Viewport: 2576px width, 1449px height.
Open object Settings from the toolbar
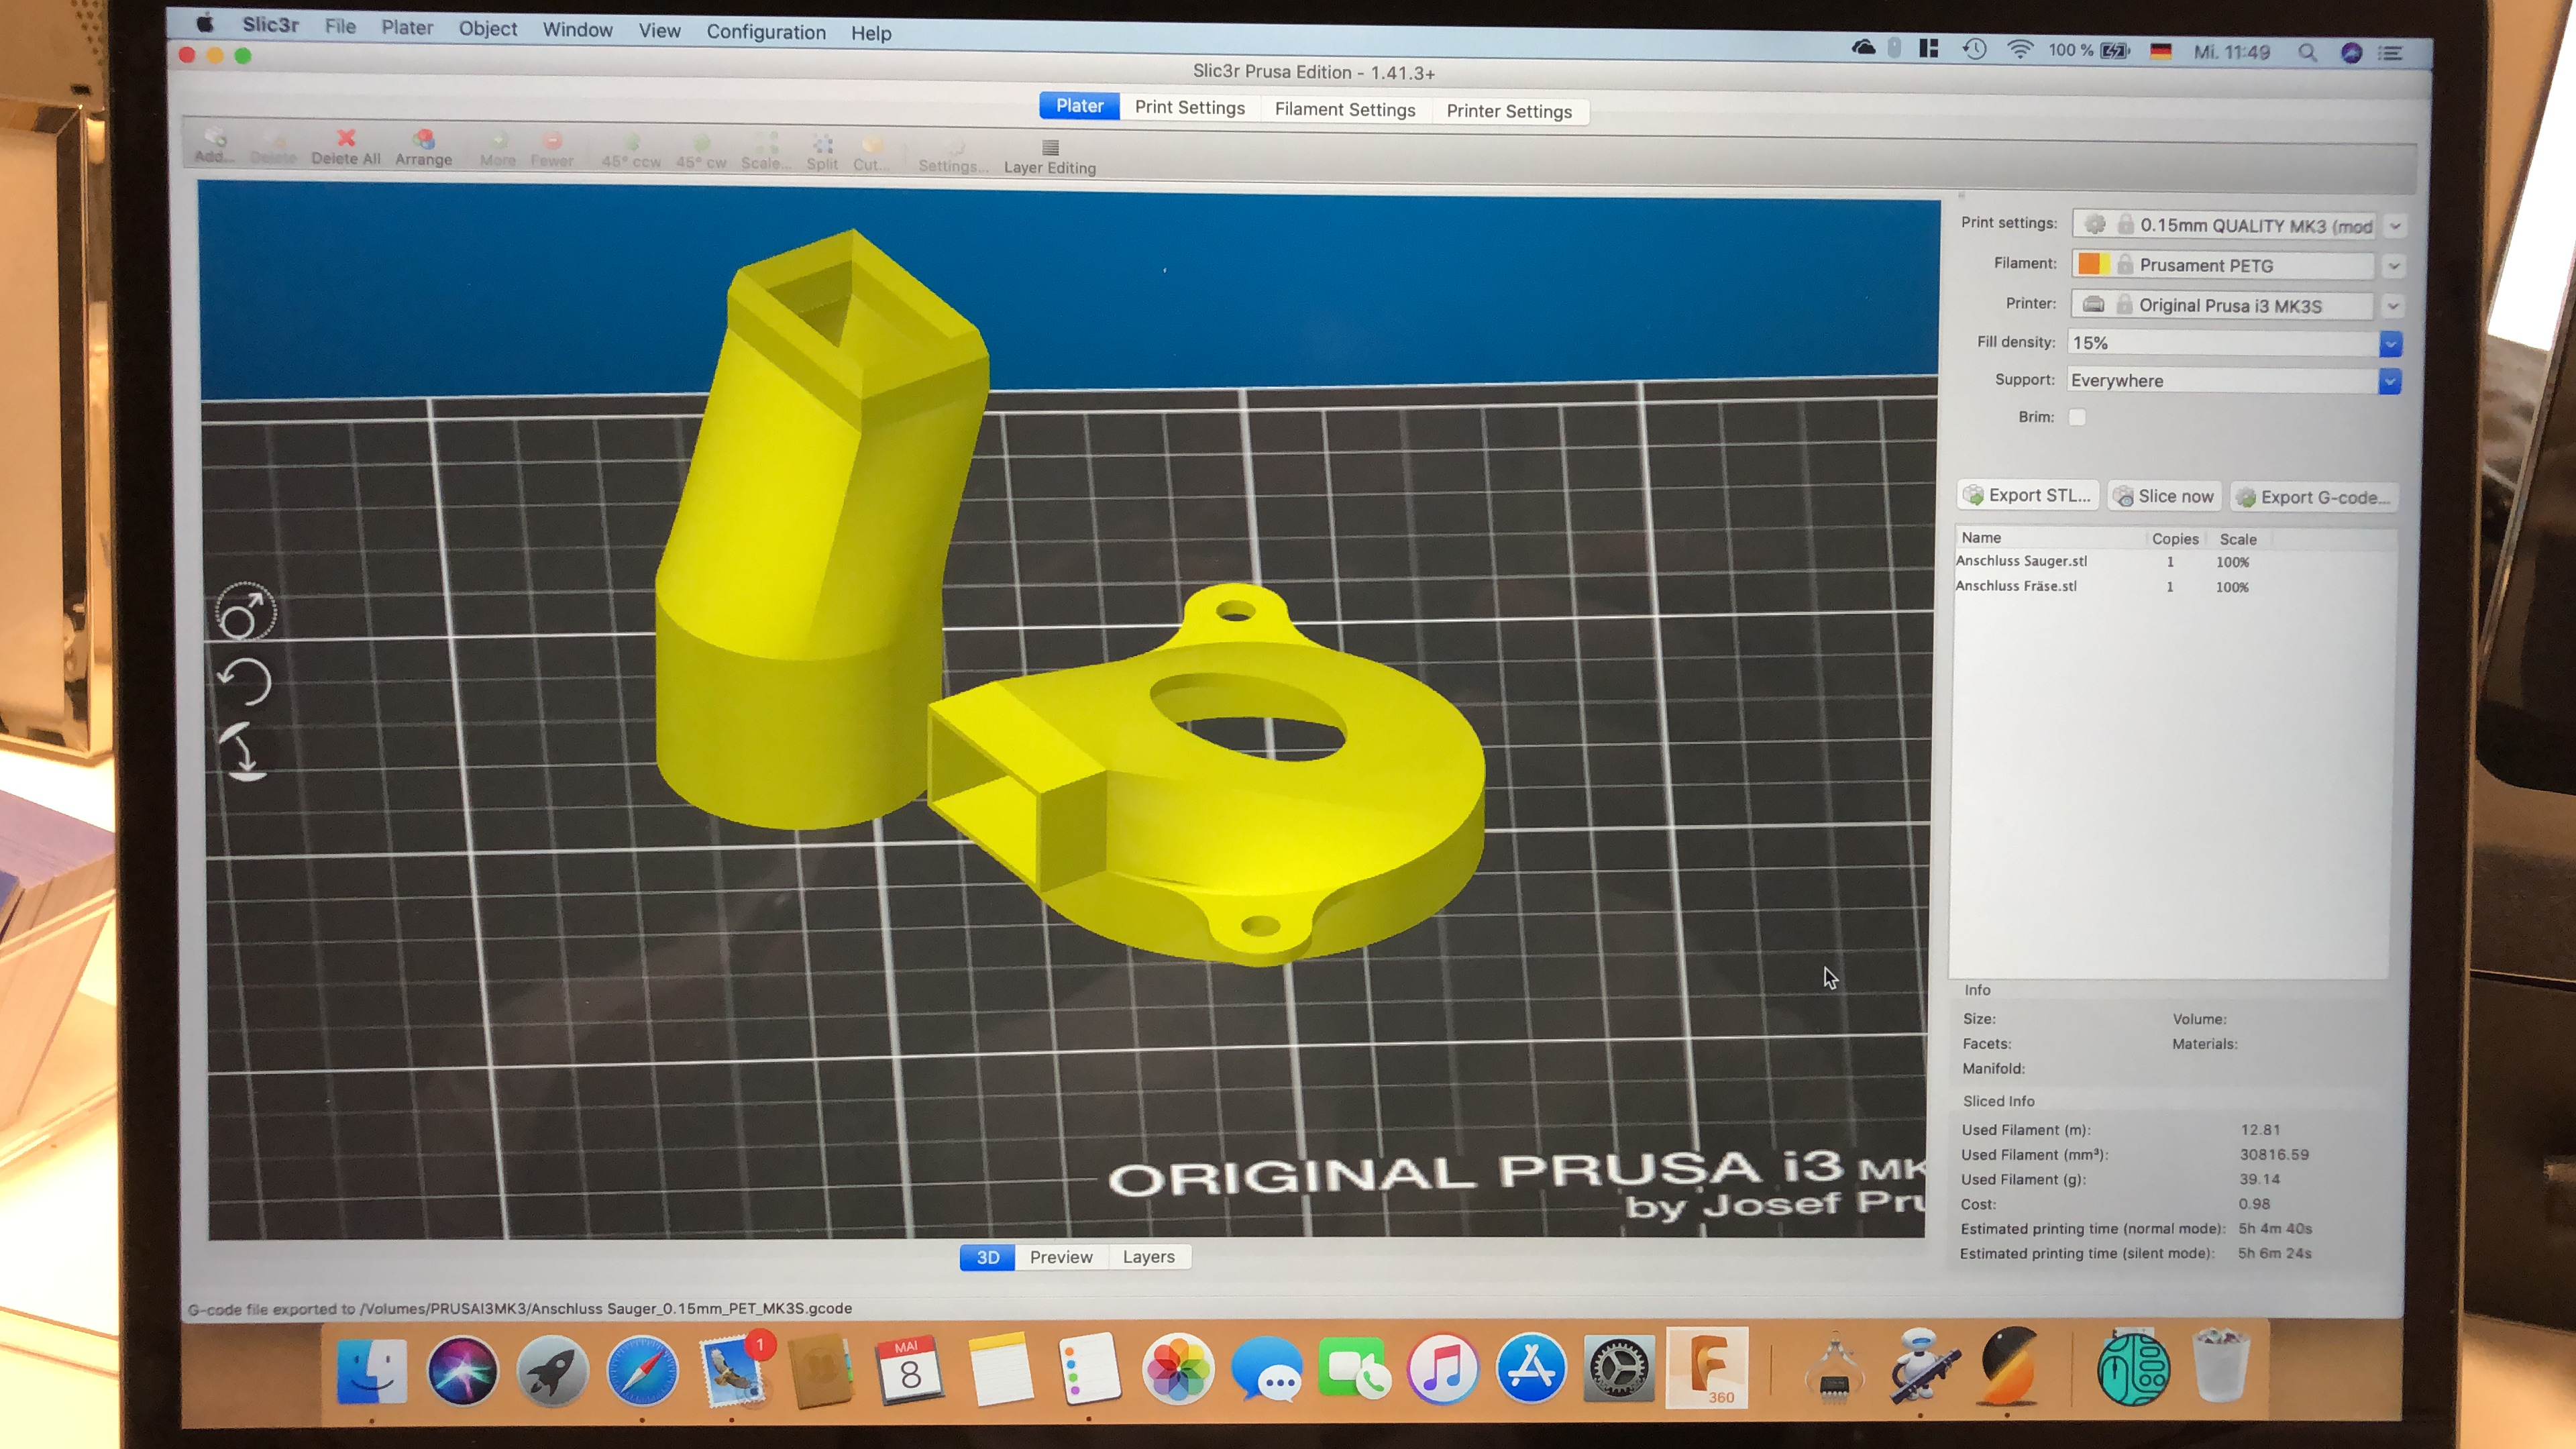coord(952,157)
